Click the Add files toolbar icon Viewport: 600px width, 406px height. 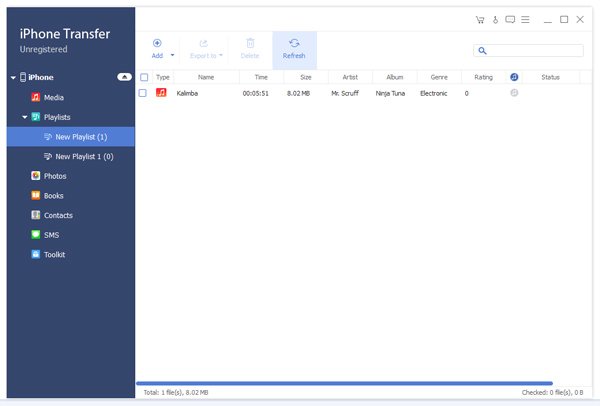click(x=157, y=44)
